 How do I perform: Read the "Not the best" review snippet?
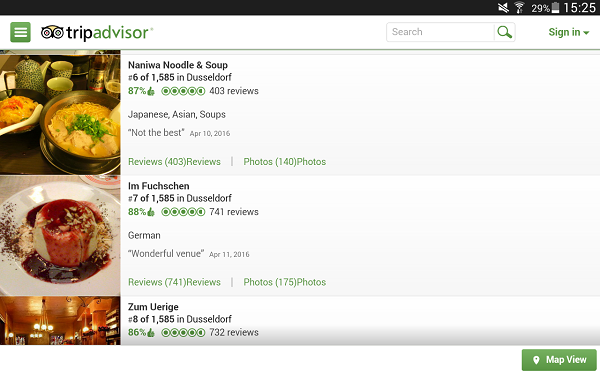156,133
